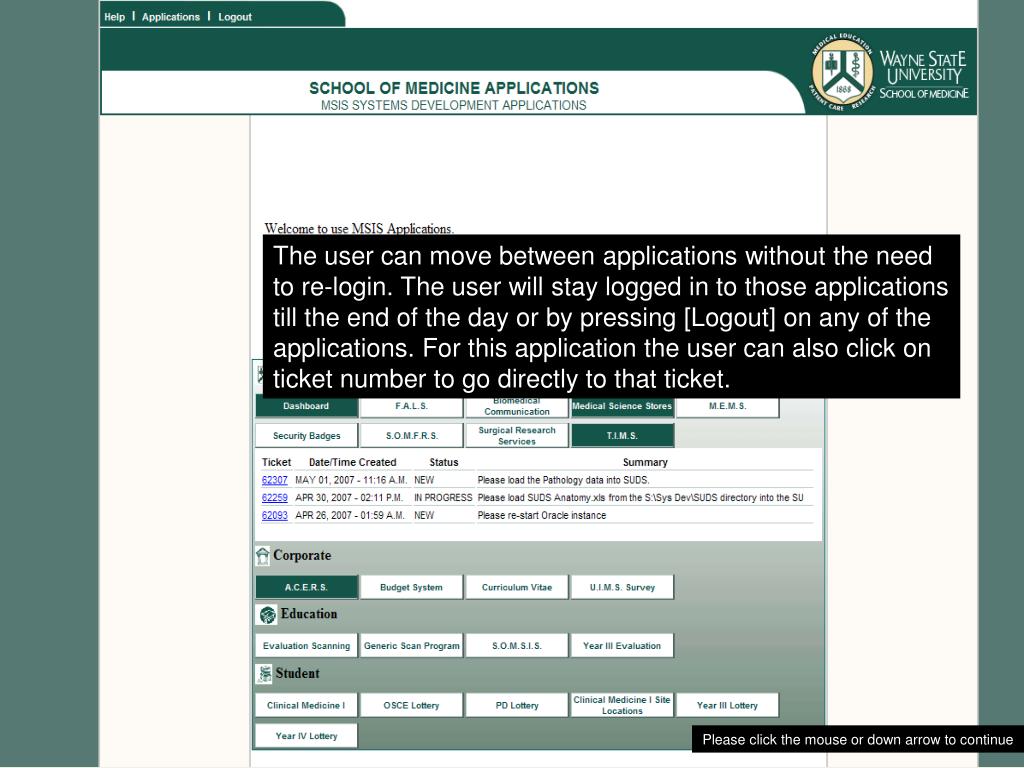Open the Year III Lottery application
Screen dimensions: 1024x768
click(727, 705)
